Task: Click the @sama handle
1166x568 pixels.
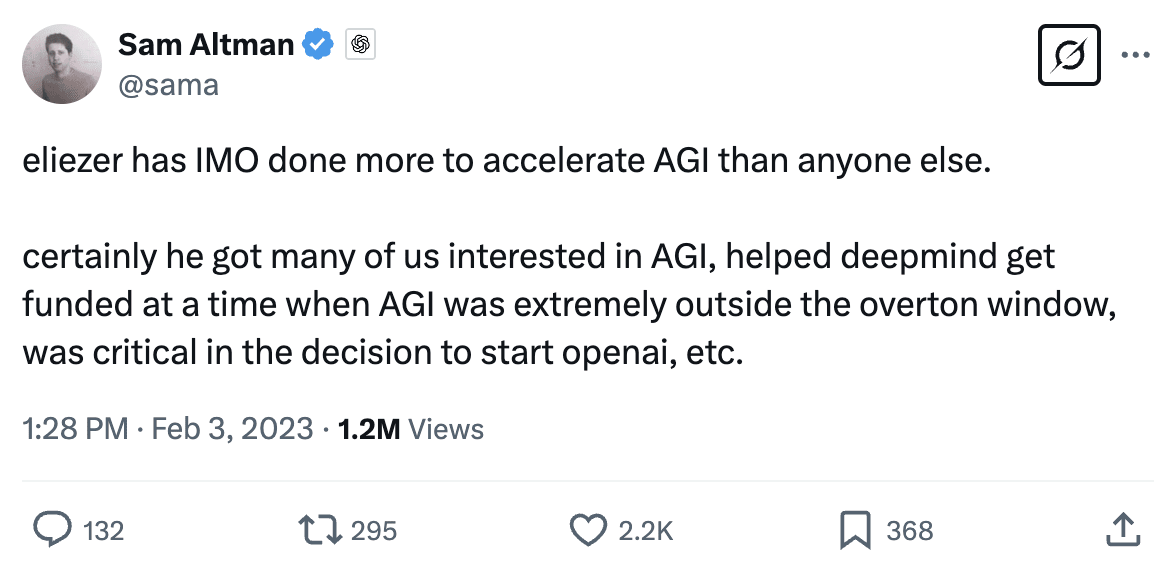Action: (x=168, y=85)
